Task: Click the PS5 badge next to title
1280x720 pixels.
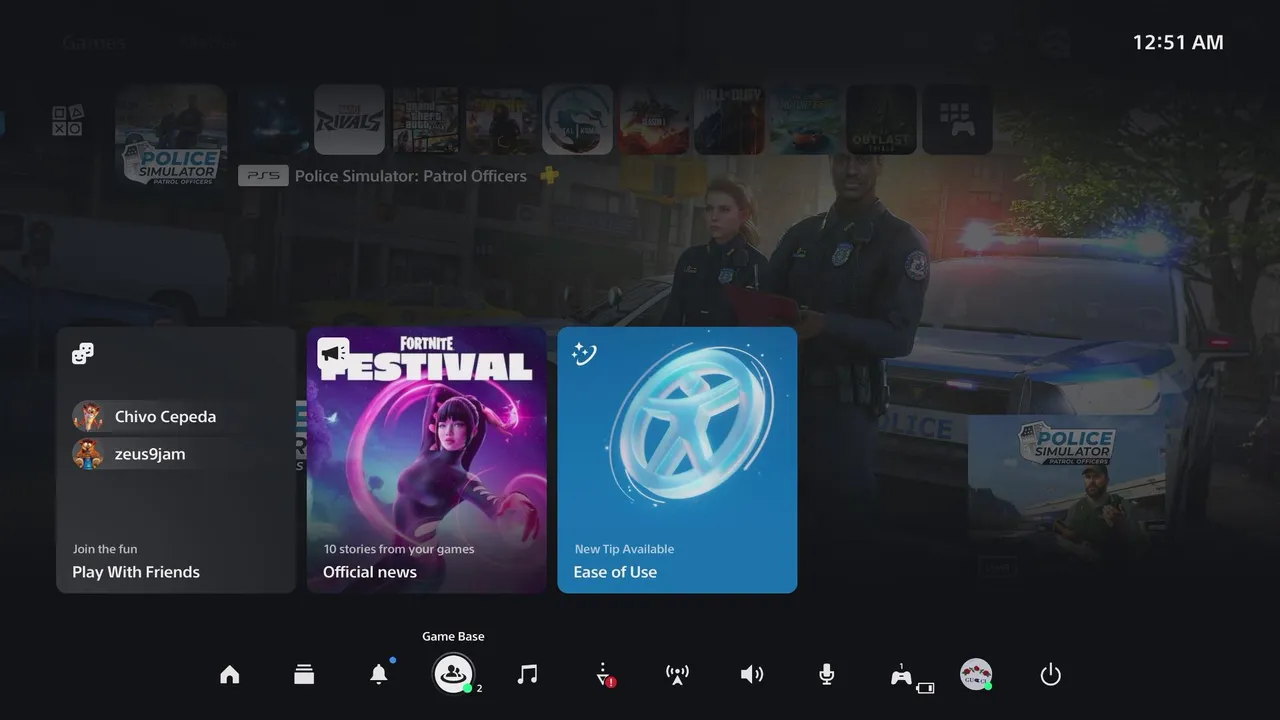Action: point(264,176)
